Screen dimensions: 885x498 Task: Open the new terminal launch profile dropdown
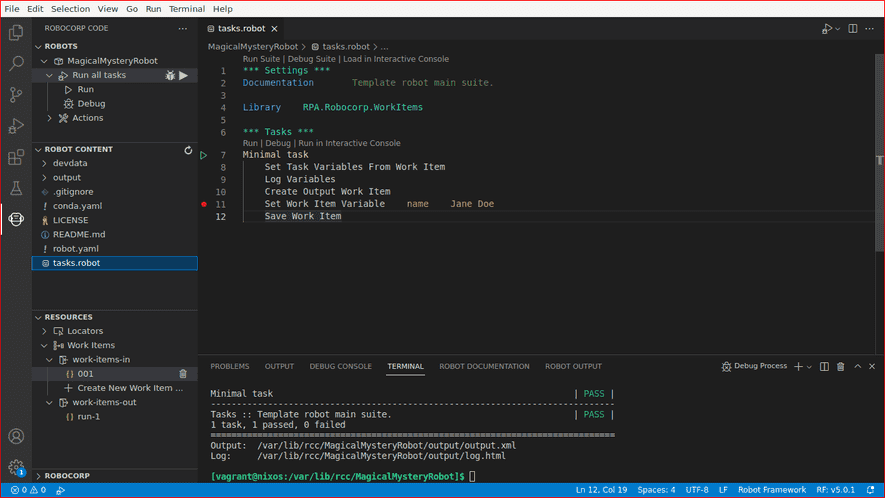pos(809,366)
